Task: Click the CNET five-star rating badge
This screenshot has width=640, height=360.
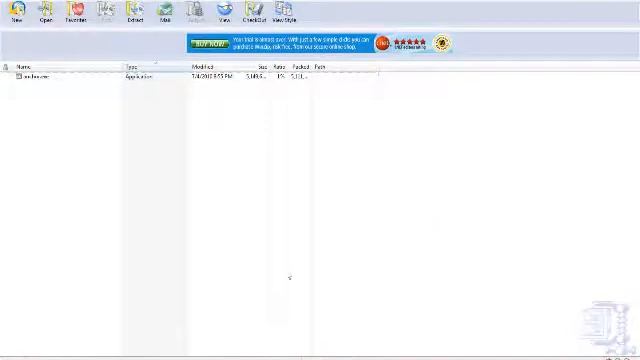Action: [x=401, y=43]
